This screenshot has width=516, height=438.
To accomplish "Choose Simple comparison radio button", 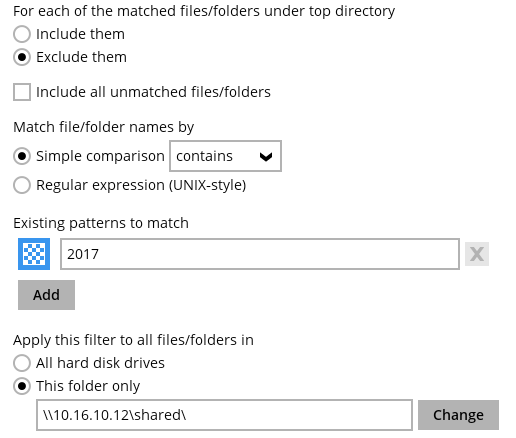I will (22, 156).
